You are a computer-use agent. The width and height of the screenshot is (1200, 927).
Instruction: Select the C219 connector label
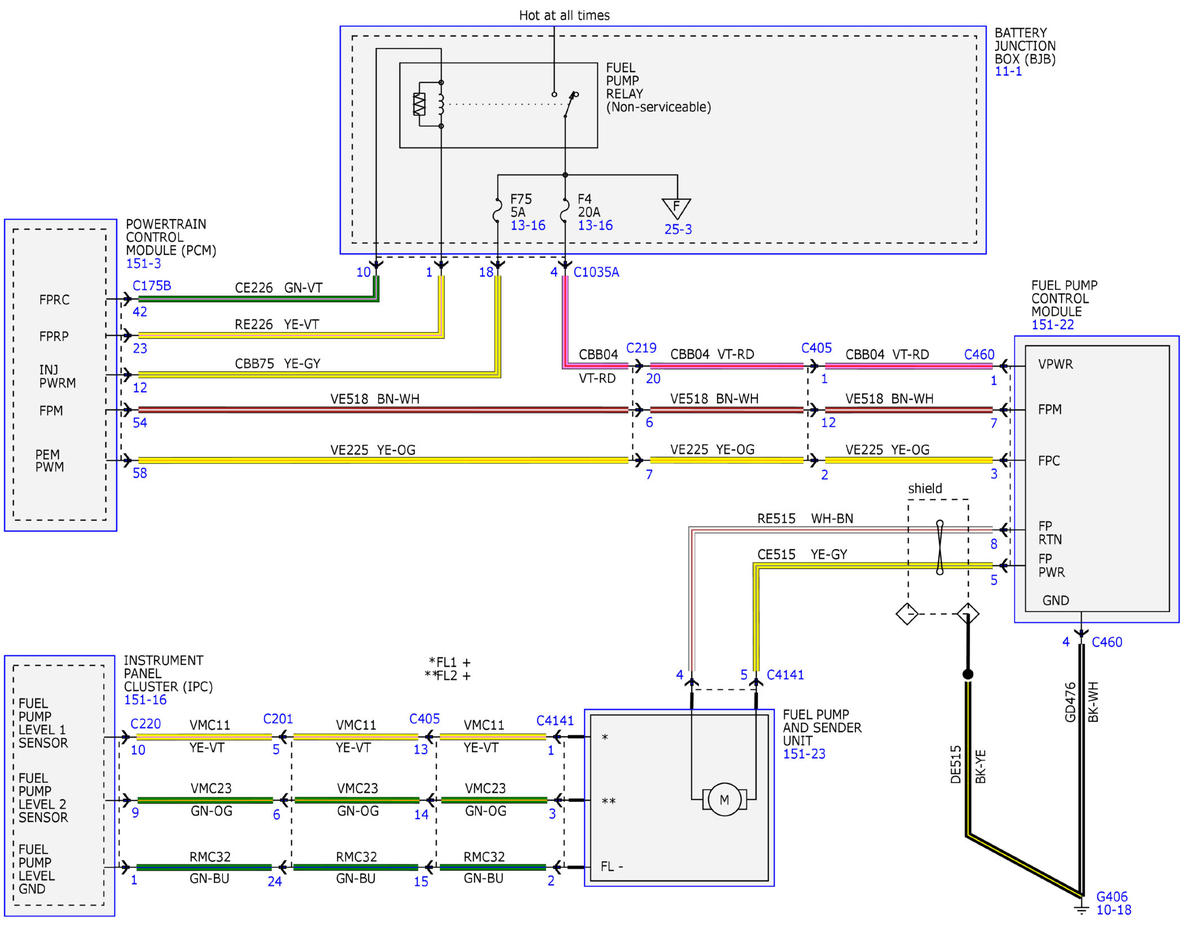(x=639, y=348)
